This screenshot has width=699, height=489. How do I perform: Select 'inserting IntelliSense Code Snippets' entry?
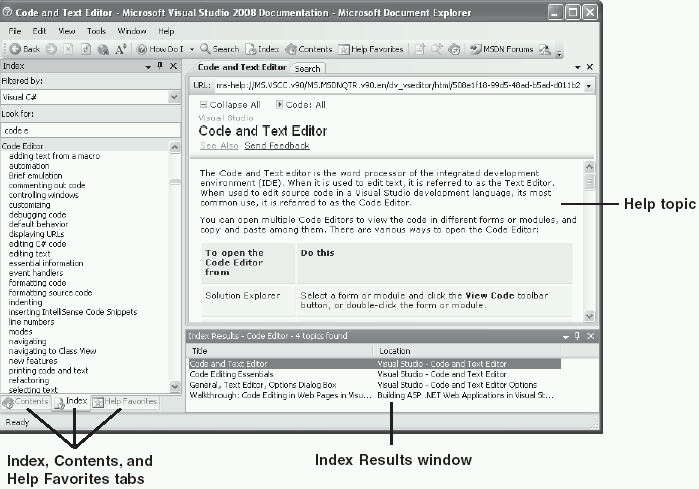click(73, 312)
